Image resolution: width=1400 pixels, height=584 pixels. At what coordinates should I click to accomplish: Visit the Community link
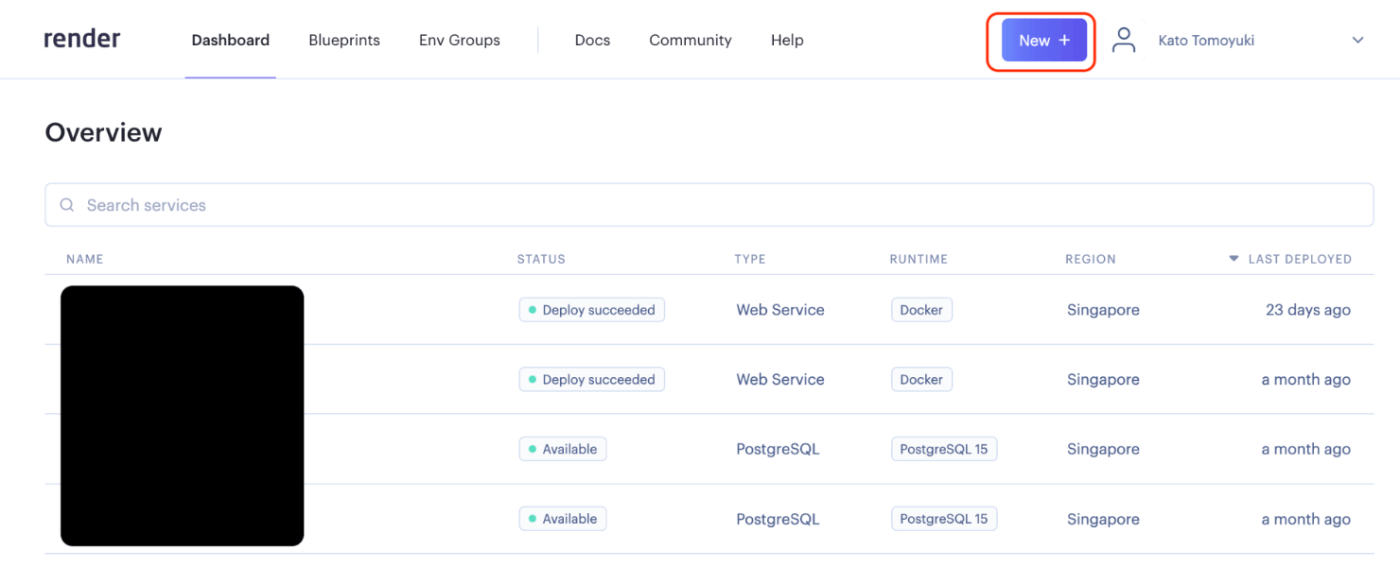point(690,41)
